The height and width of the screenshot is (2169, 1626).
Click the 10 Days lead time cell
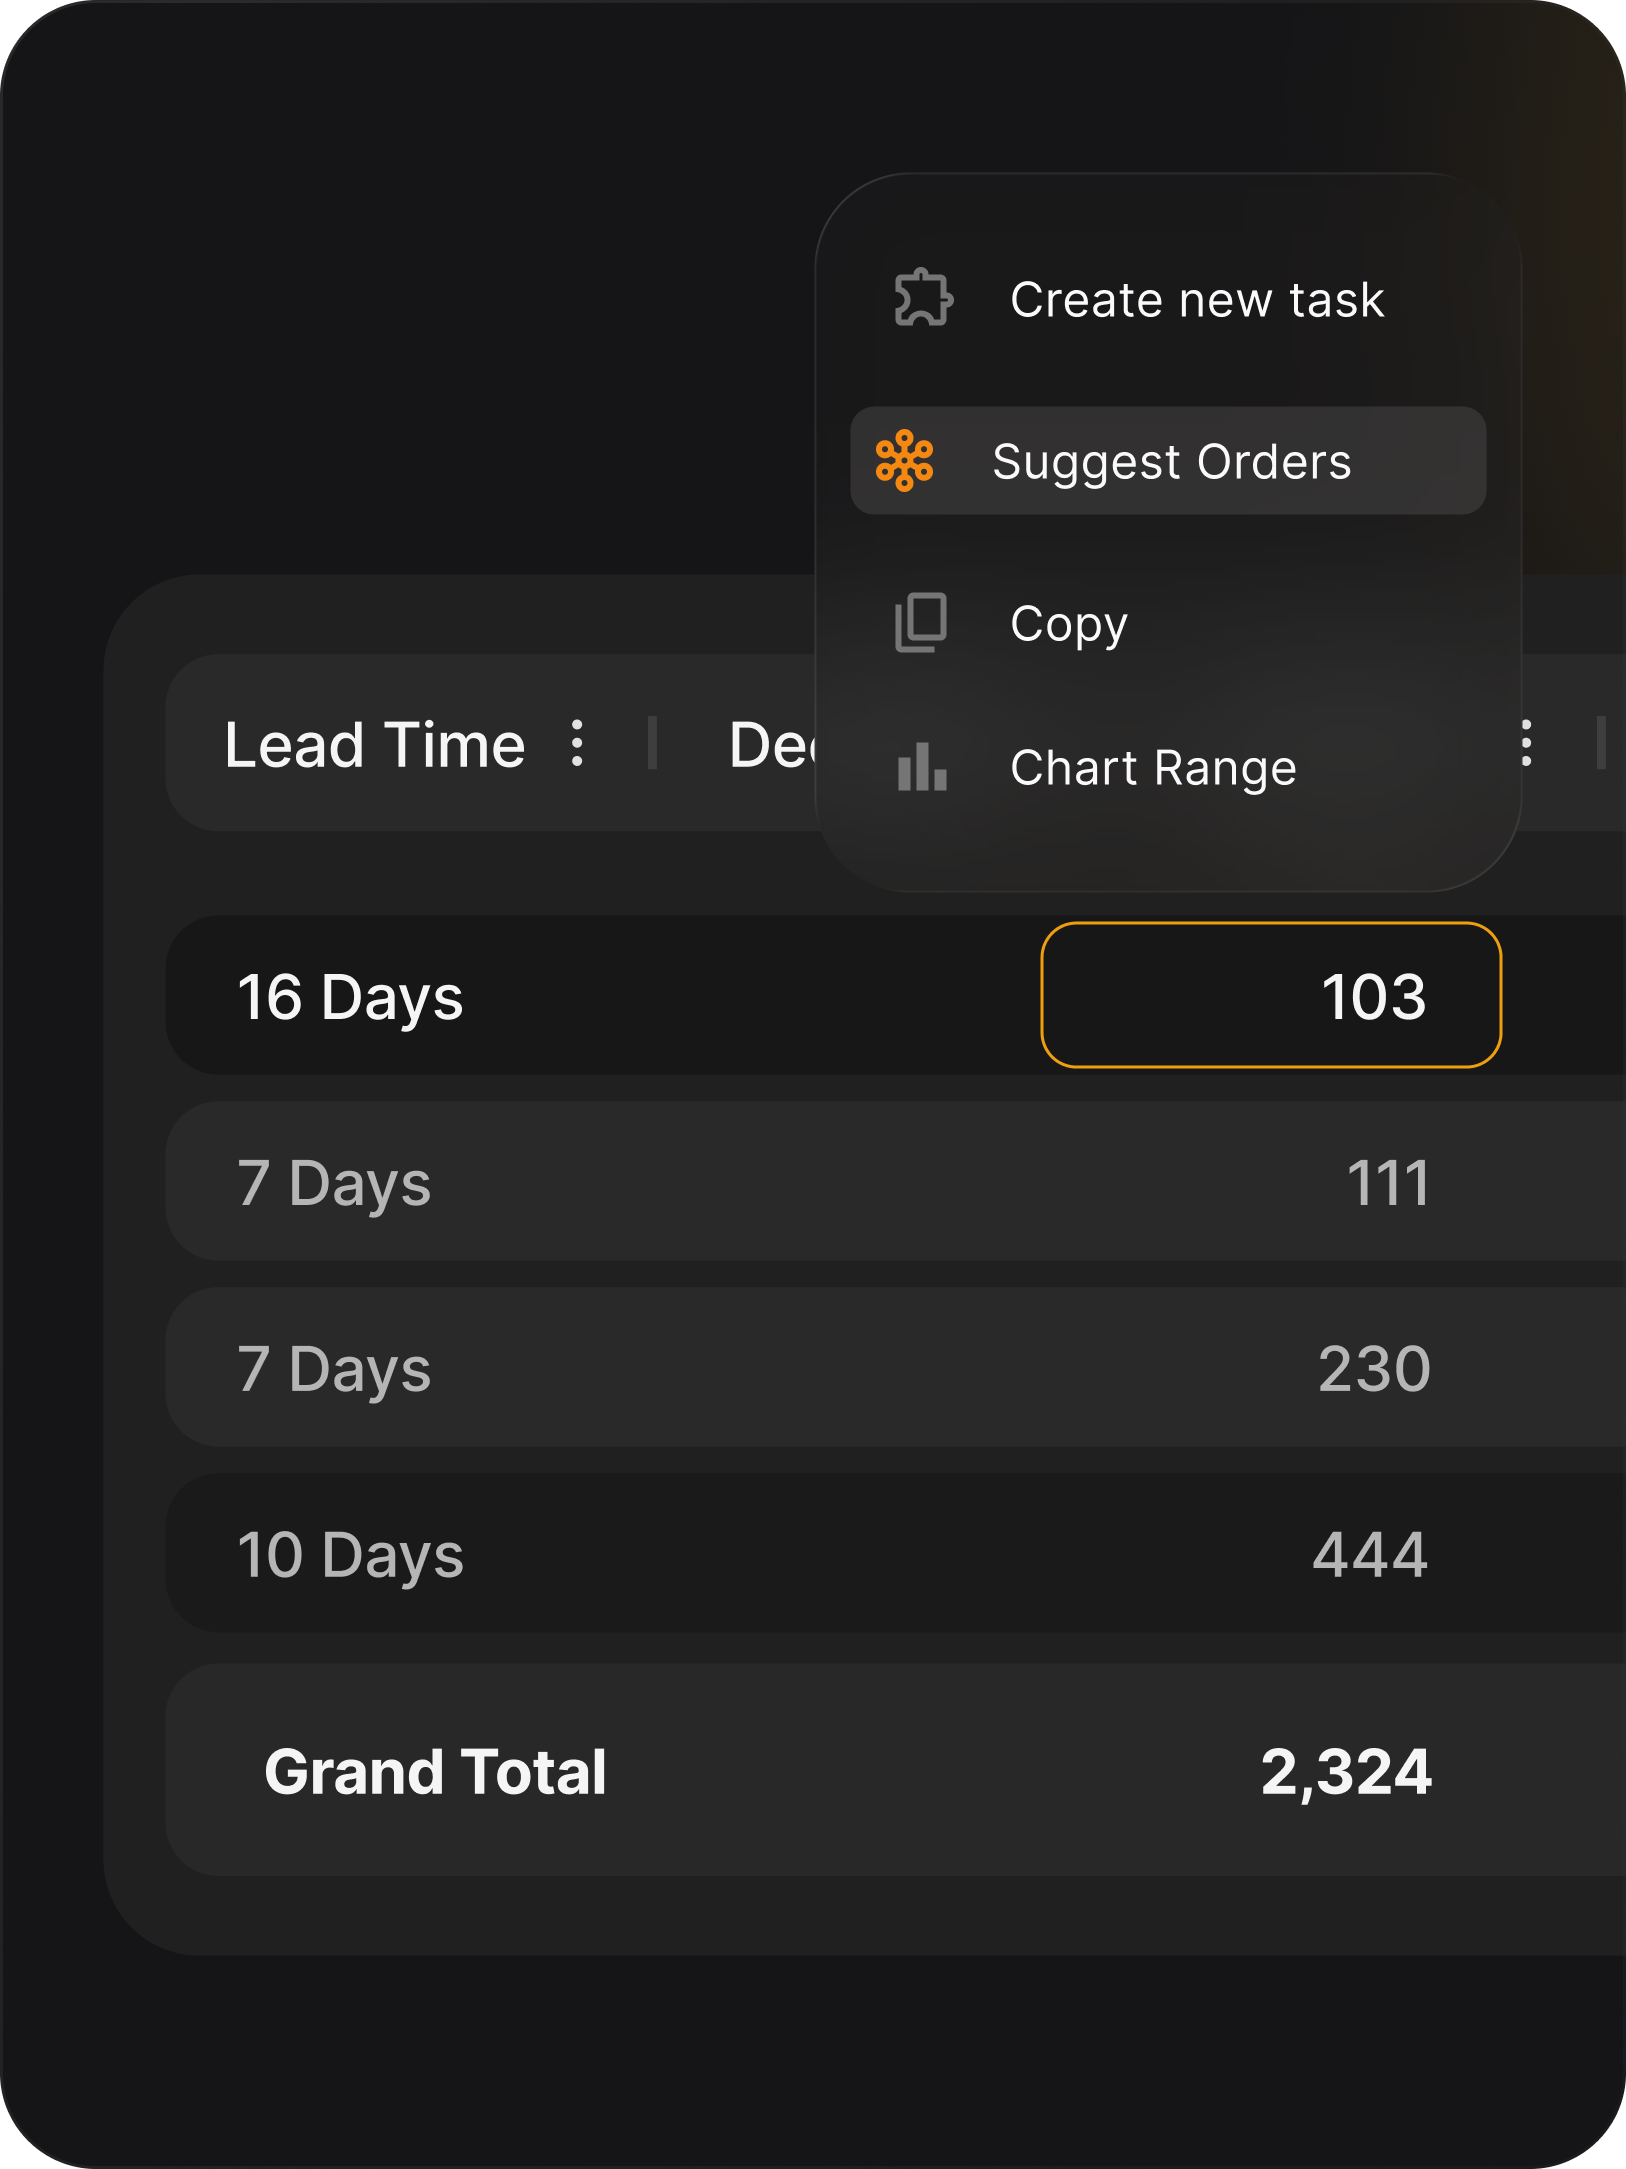pyautogui.click(x=350, y=1555)
